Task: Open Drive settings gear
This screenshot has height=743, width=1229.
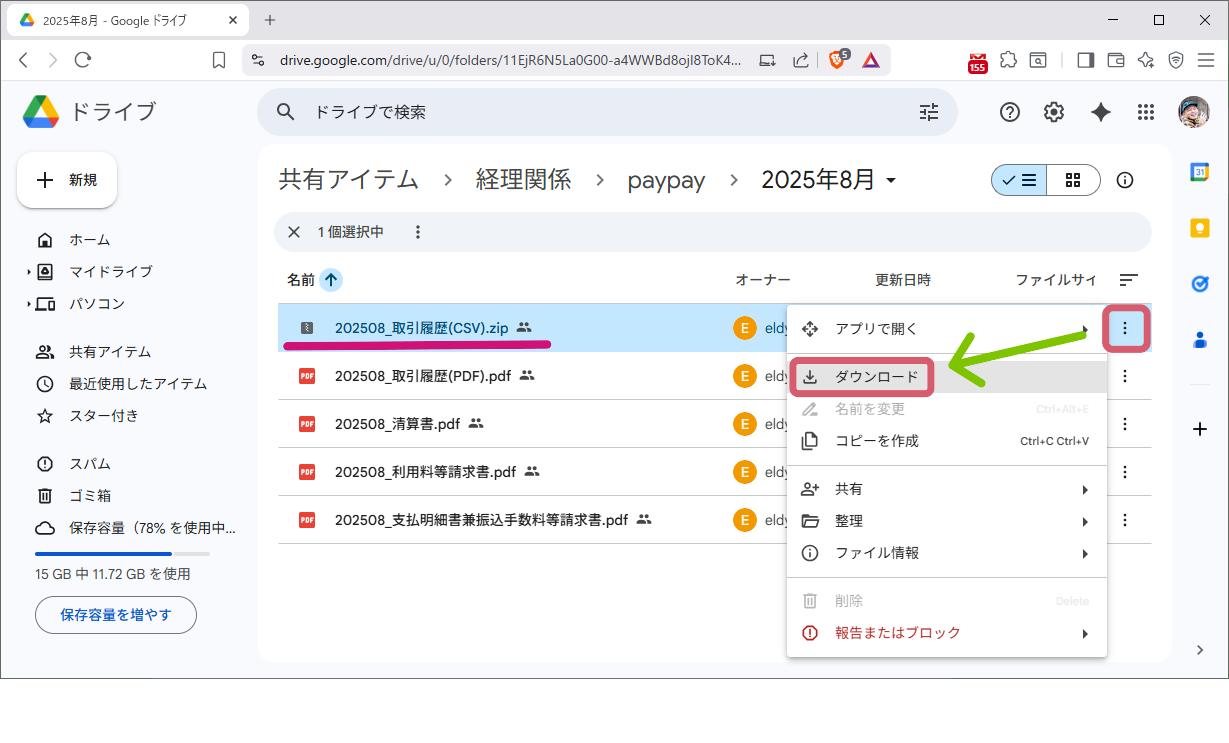Action: pyautogui.click(x=1053, y=112)
